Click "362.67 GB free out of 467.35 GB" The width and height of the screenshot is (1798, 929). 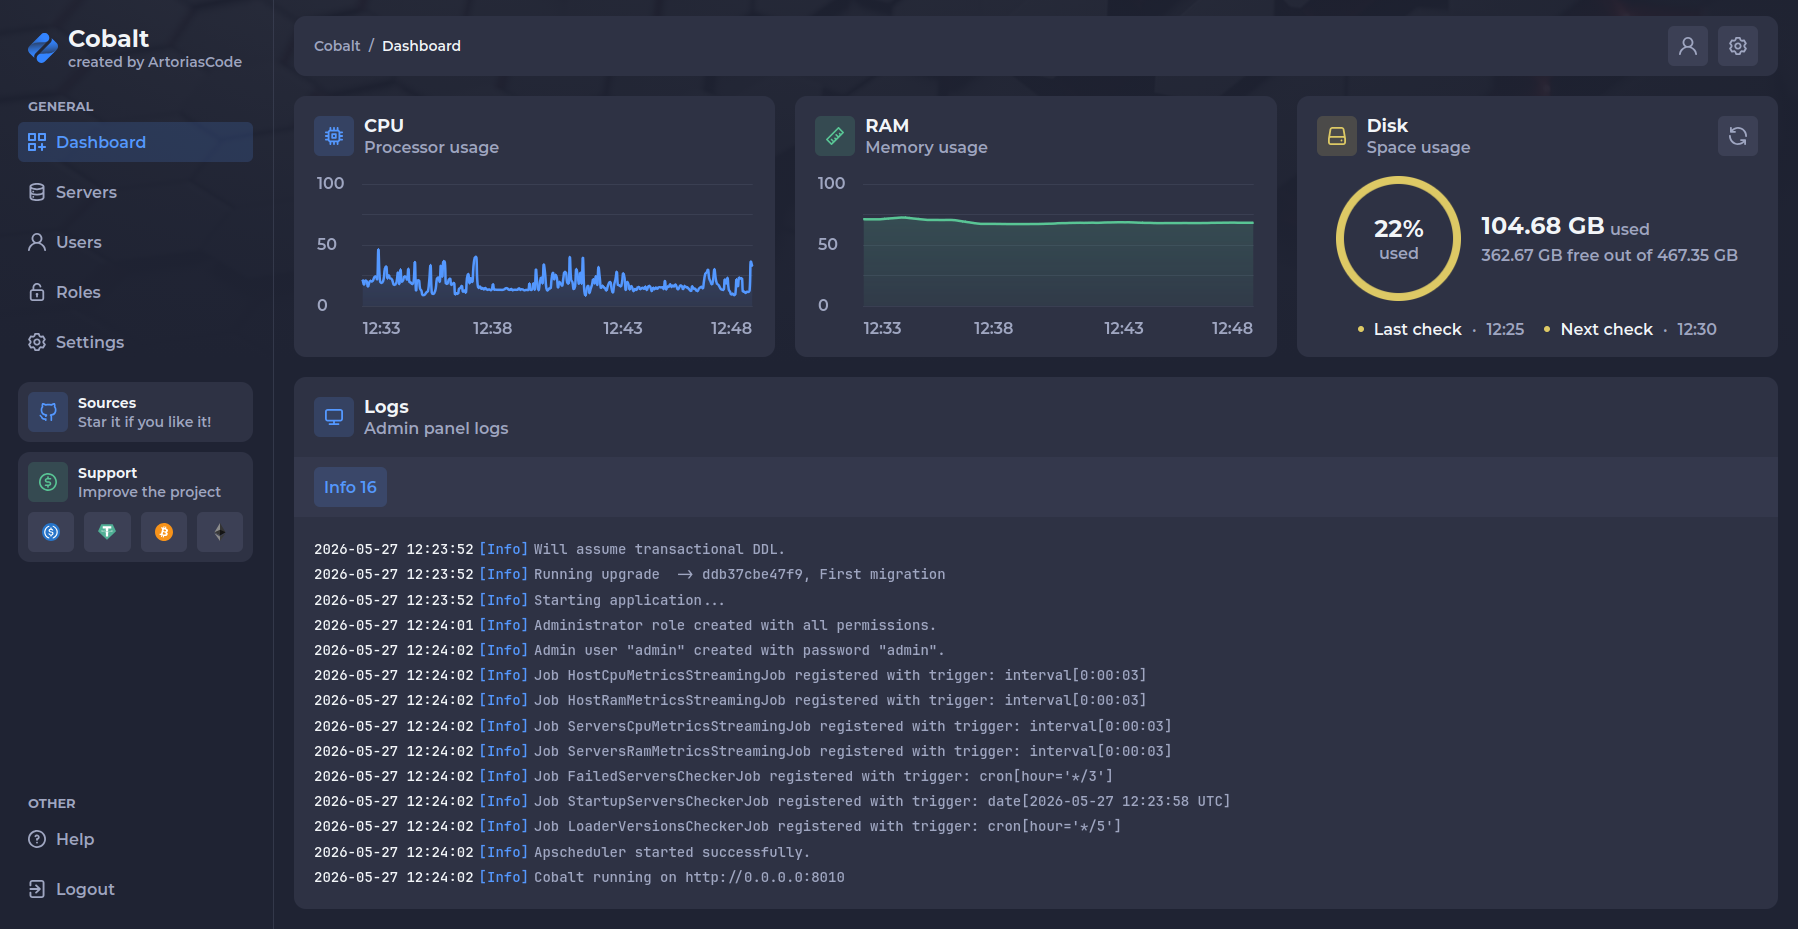(1609, 255)
